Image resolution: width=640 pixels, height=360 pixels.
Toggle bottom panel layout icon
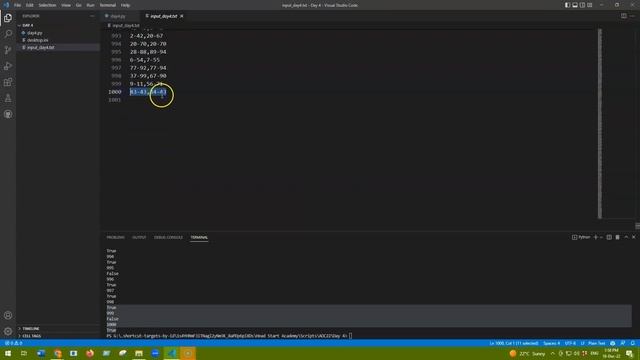click(575, 5)
